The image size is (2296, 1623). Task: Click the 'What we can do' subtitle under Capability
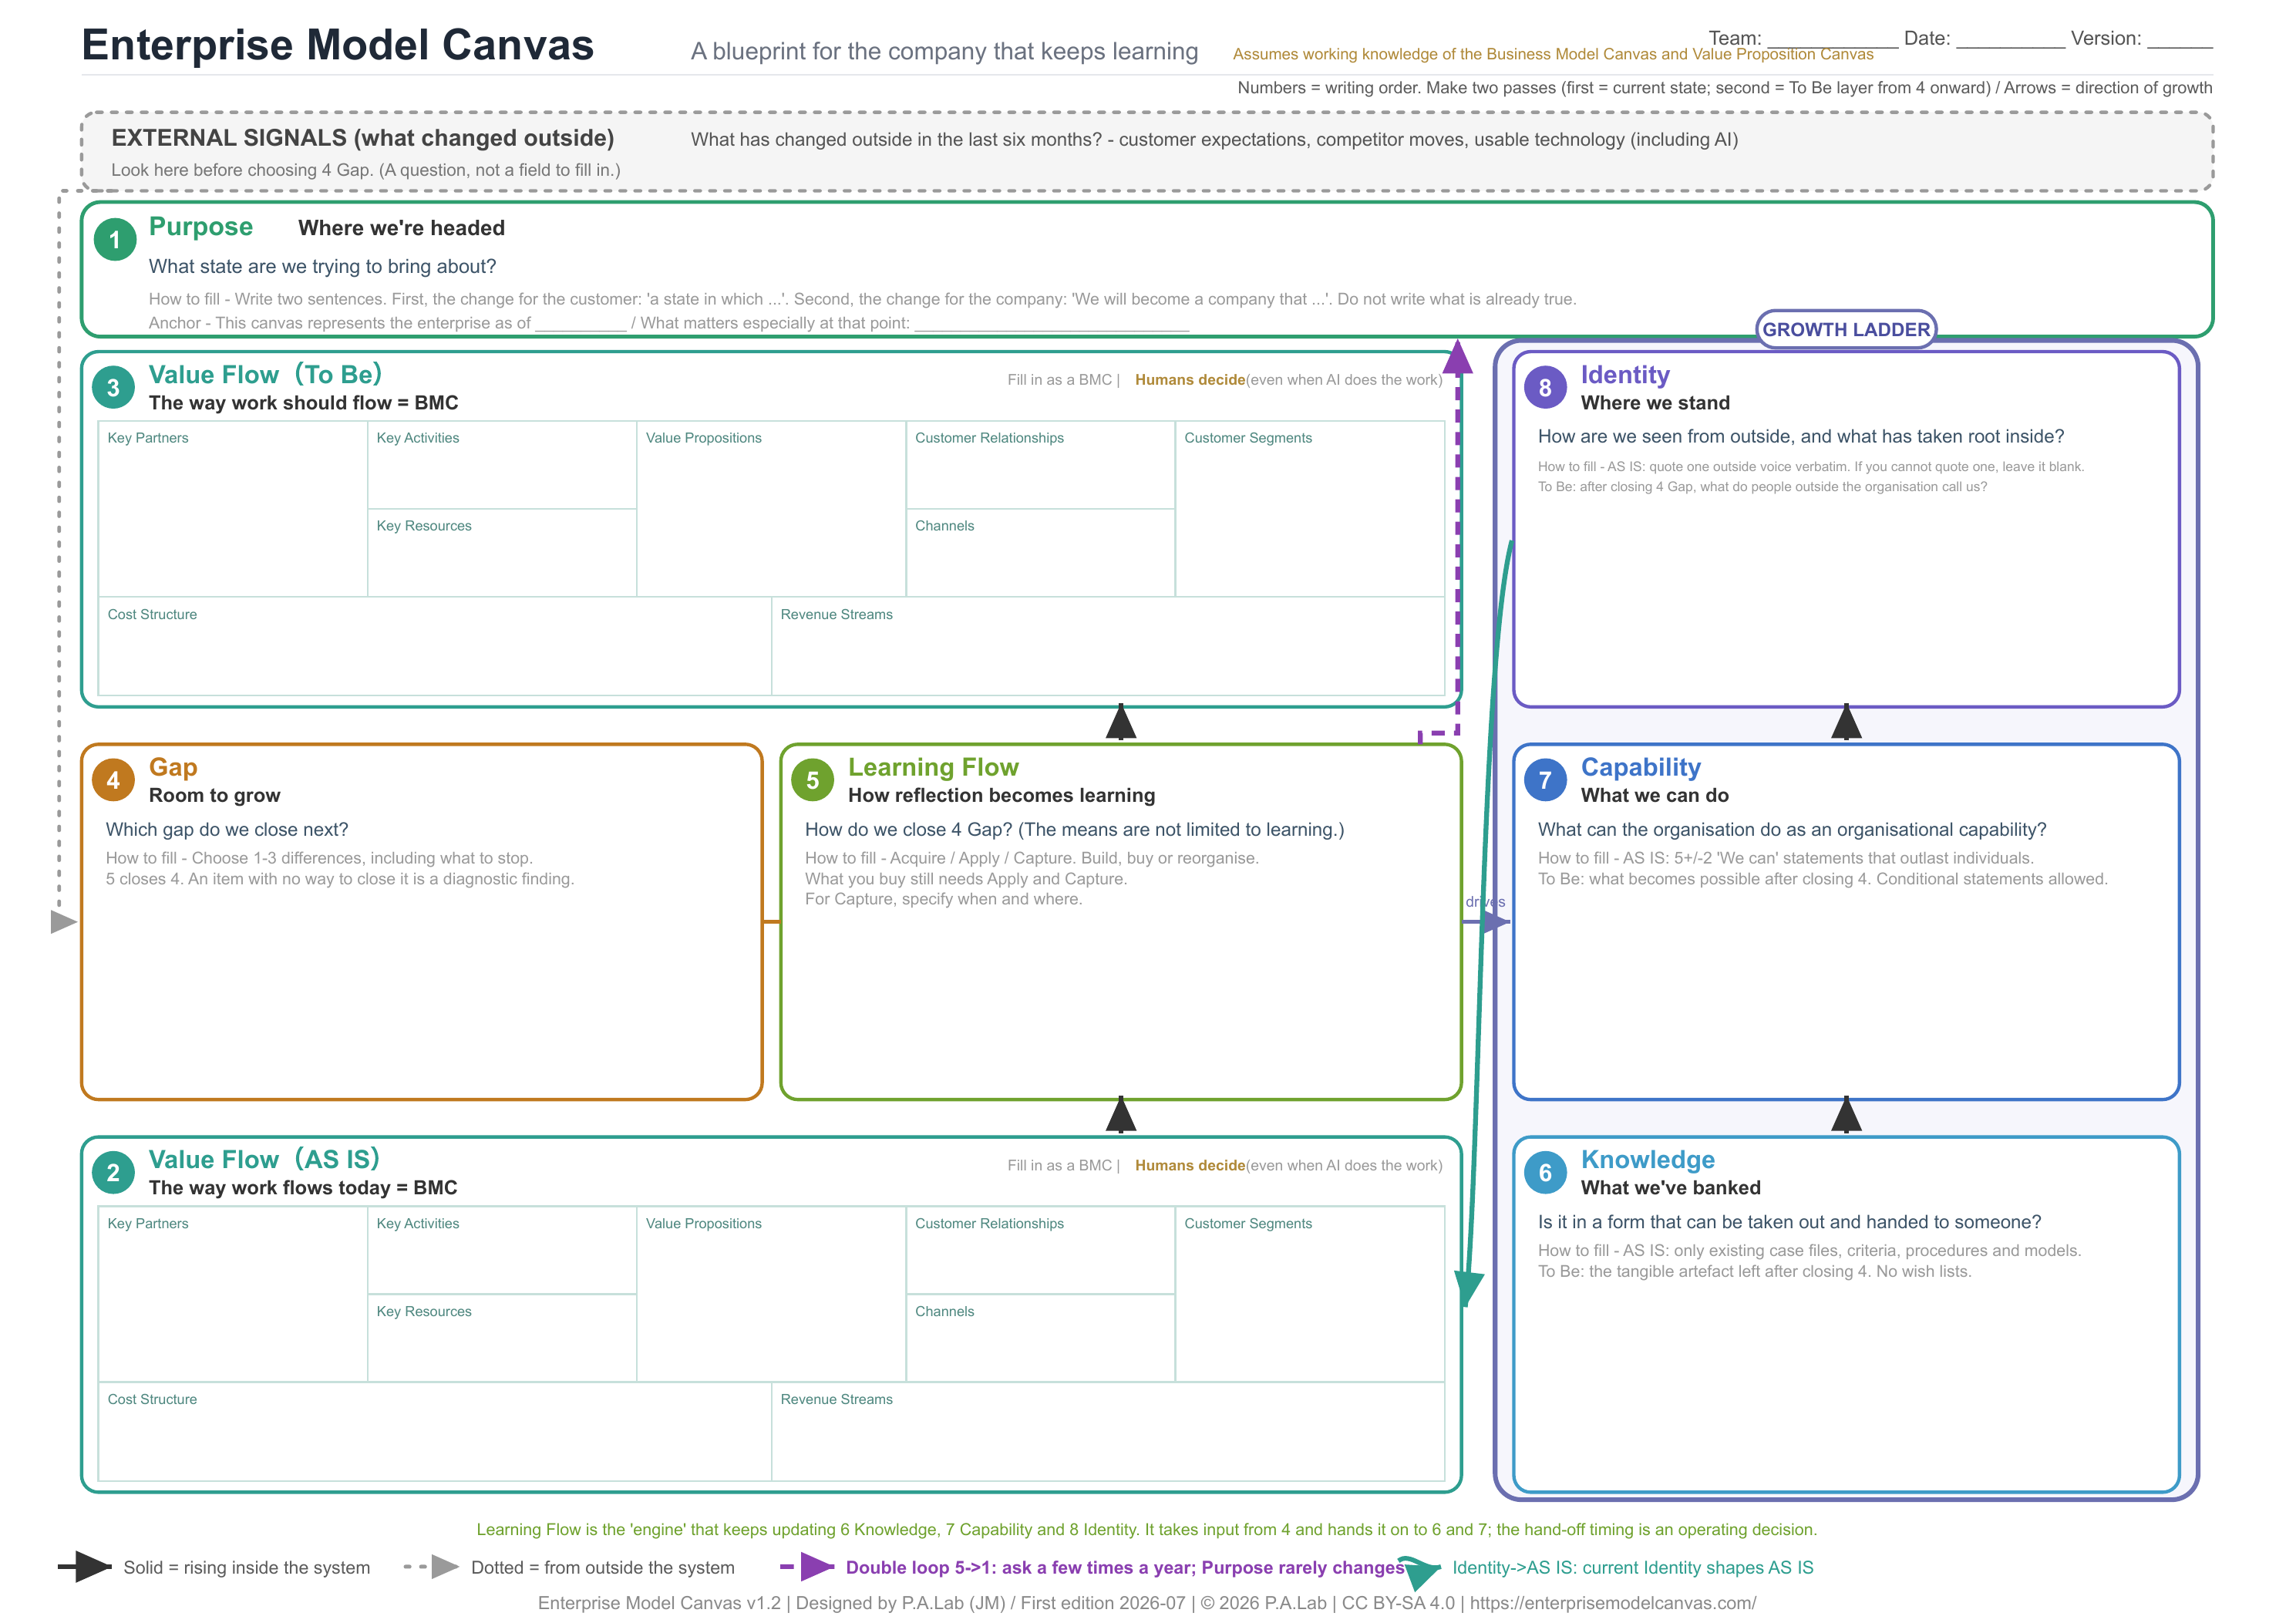pyautogui.click(x=1654, y=795)
